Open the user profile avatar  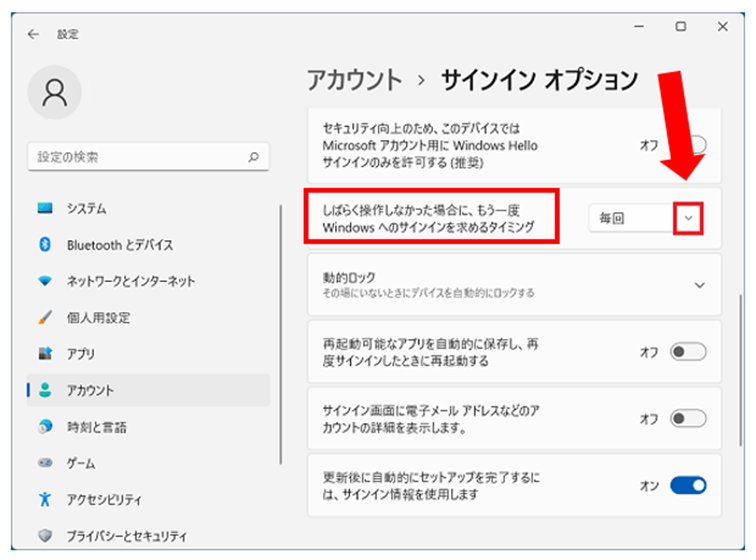[54, 93]
